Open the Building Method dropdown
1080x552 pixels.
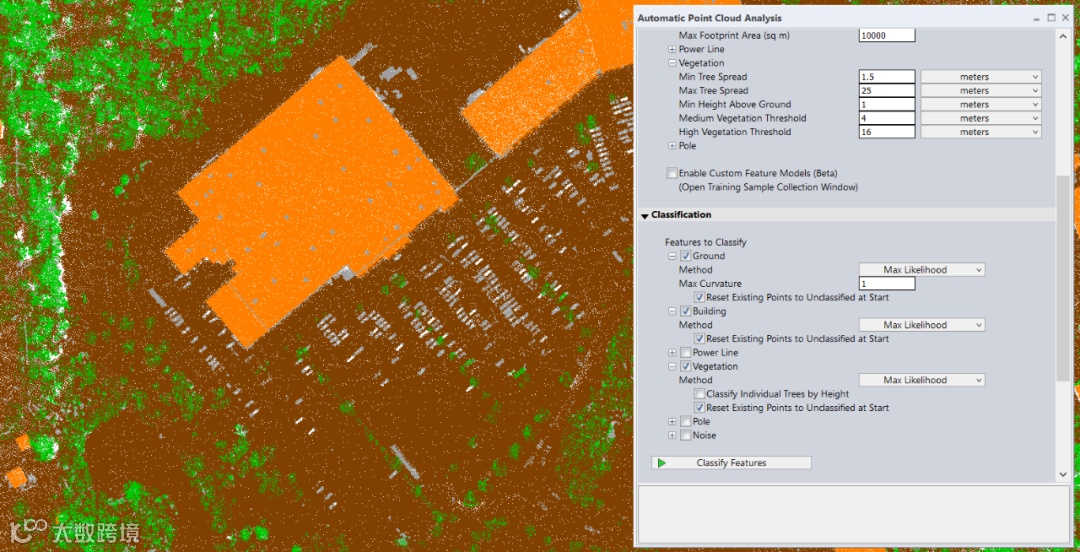point(922,325)
